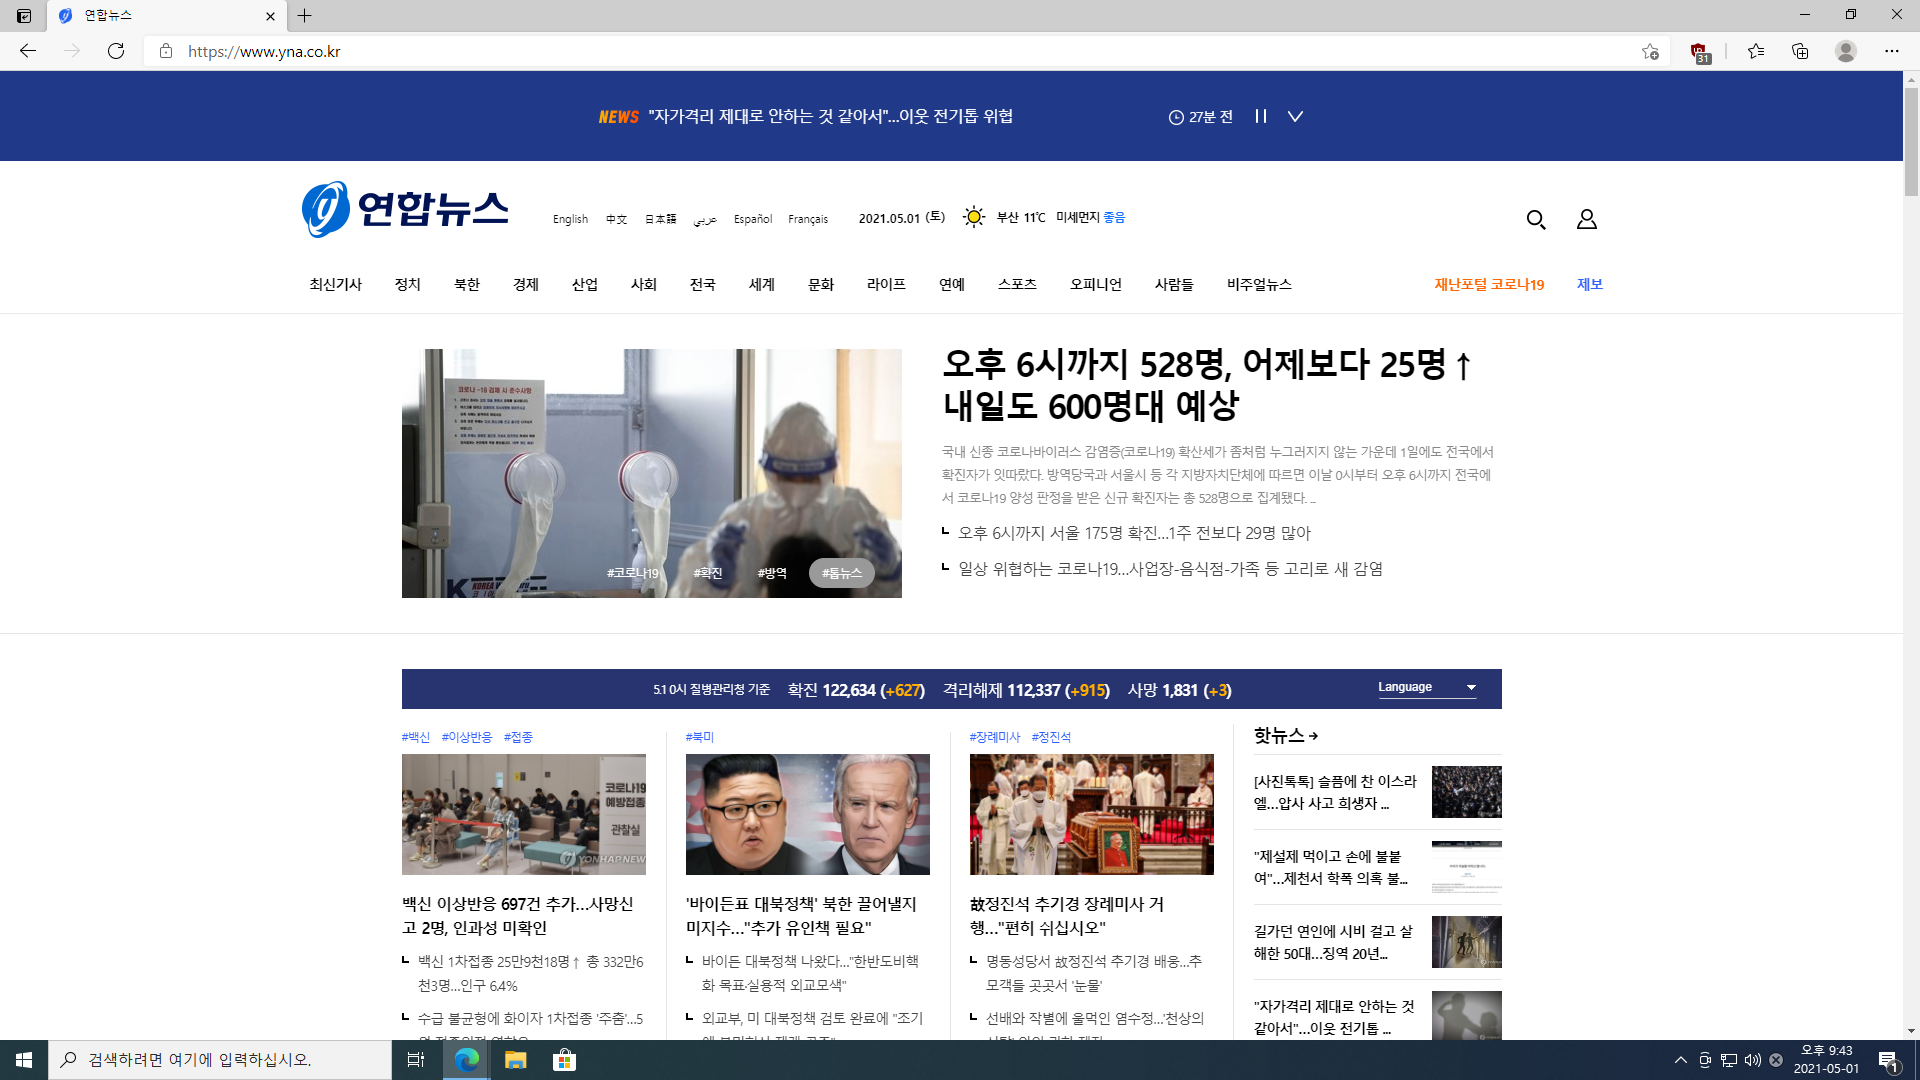1920x1080 pixels.
Task: Open 세계 menu
Action: tap(762, 285)
